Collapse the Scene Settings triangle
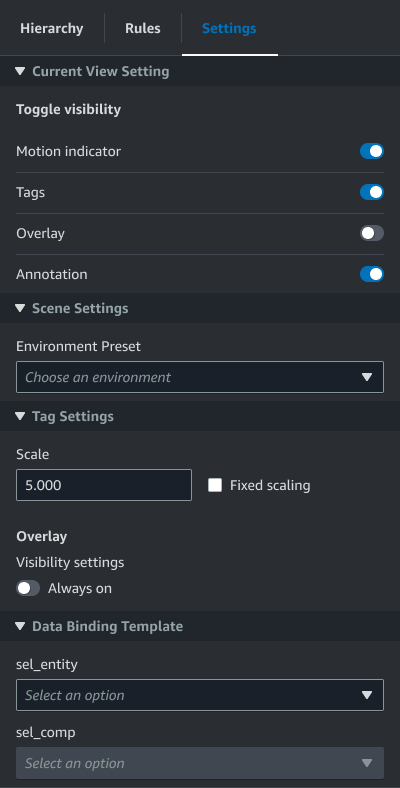 pyautogui.click(x=20, y=308)
